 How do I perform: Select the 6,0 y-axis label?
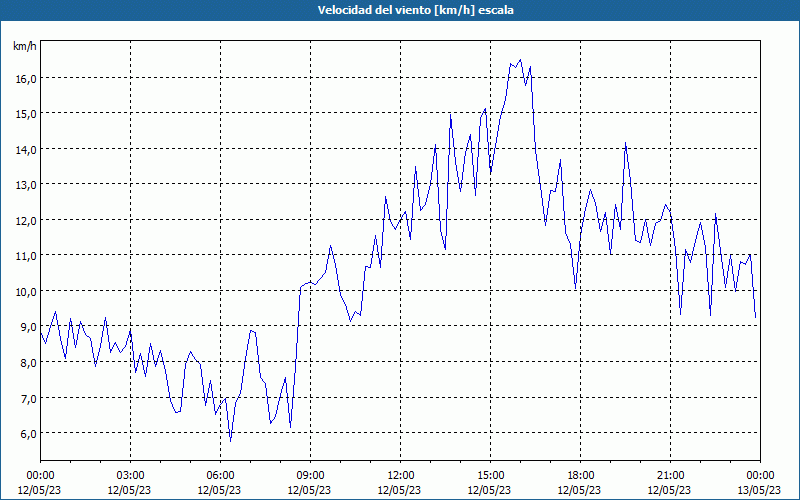tap(28, 433)
